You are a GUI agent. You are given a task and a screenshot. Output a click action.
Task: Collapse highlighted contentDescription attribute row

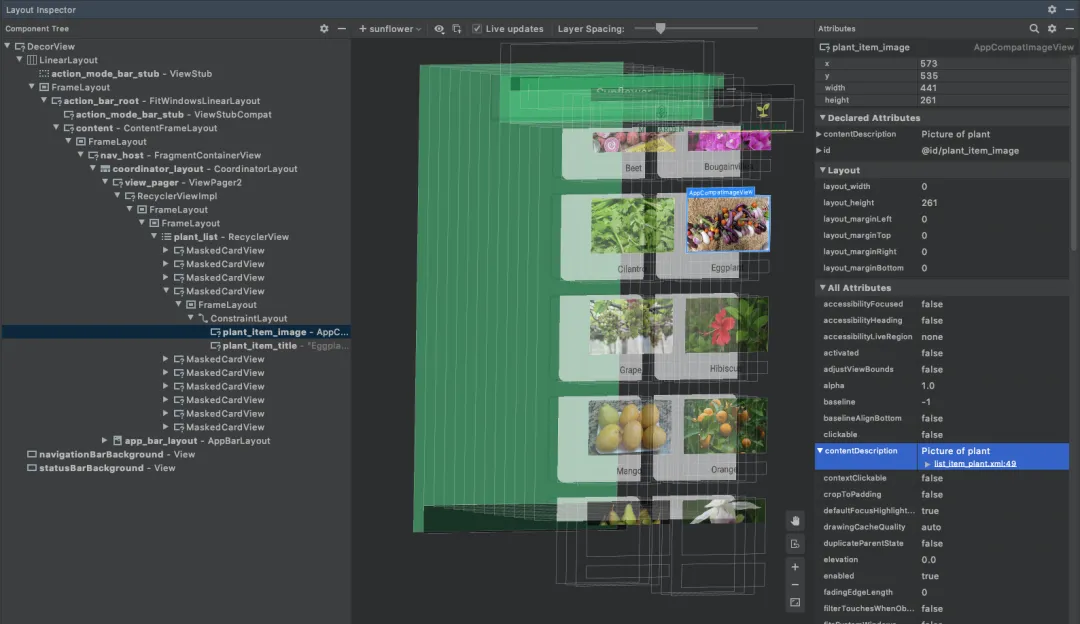click(x=820, y=450)
